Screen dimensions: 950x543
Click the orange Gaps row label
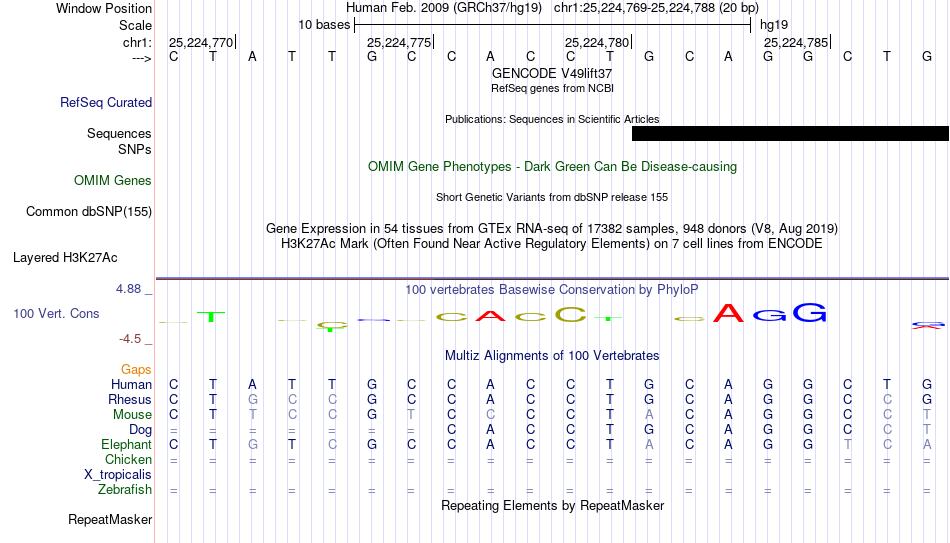tap(136, 370)
